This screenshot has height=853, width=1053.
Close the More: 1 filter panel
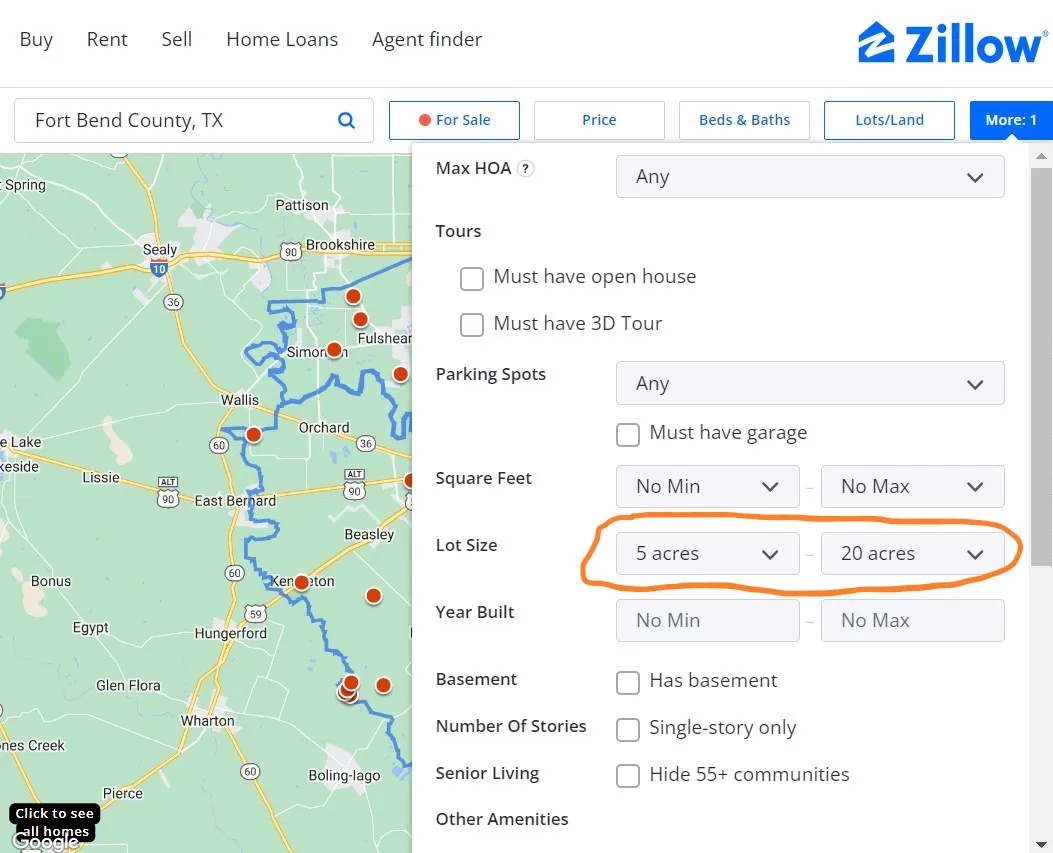1011,120
